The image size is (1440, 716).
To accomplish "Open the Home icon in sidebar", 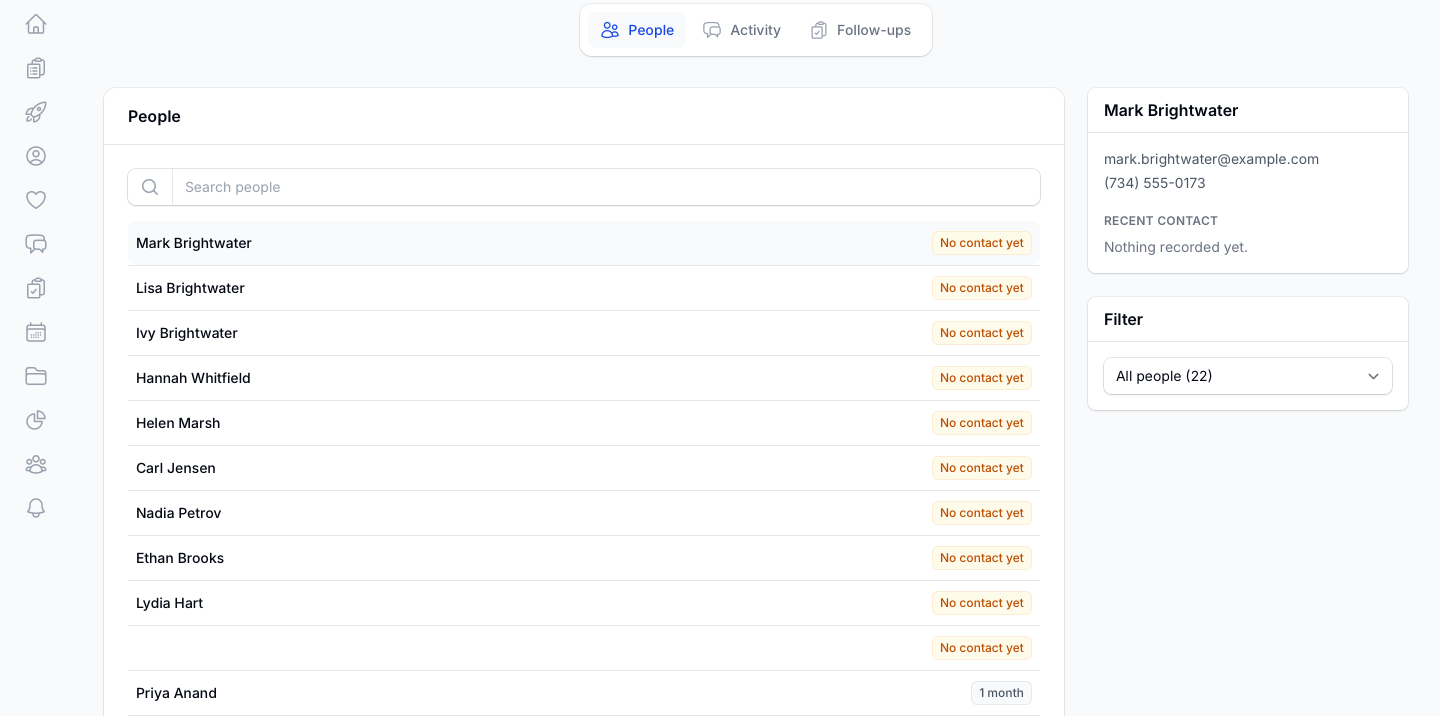I will click(x=36, y=24).
